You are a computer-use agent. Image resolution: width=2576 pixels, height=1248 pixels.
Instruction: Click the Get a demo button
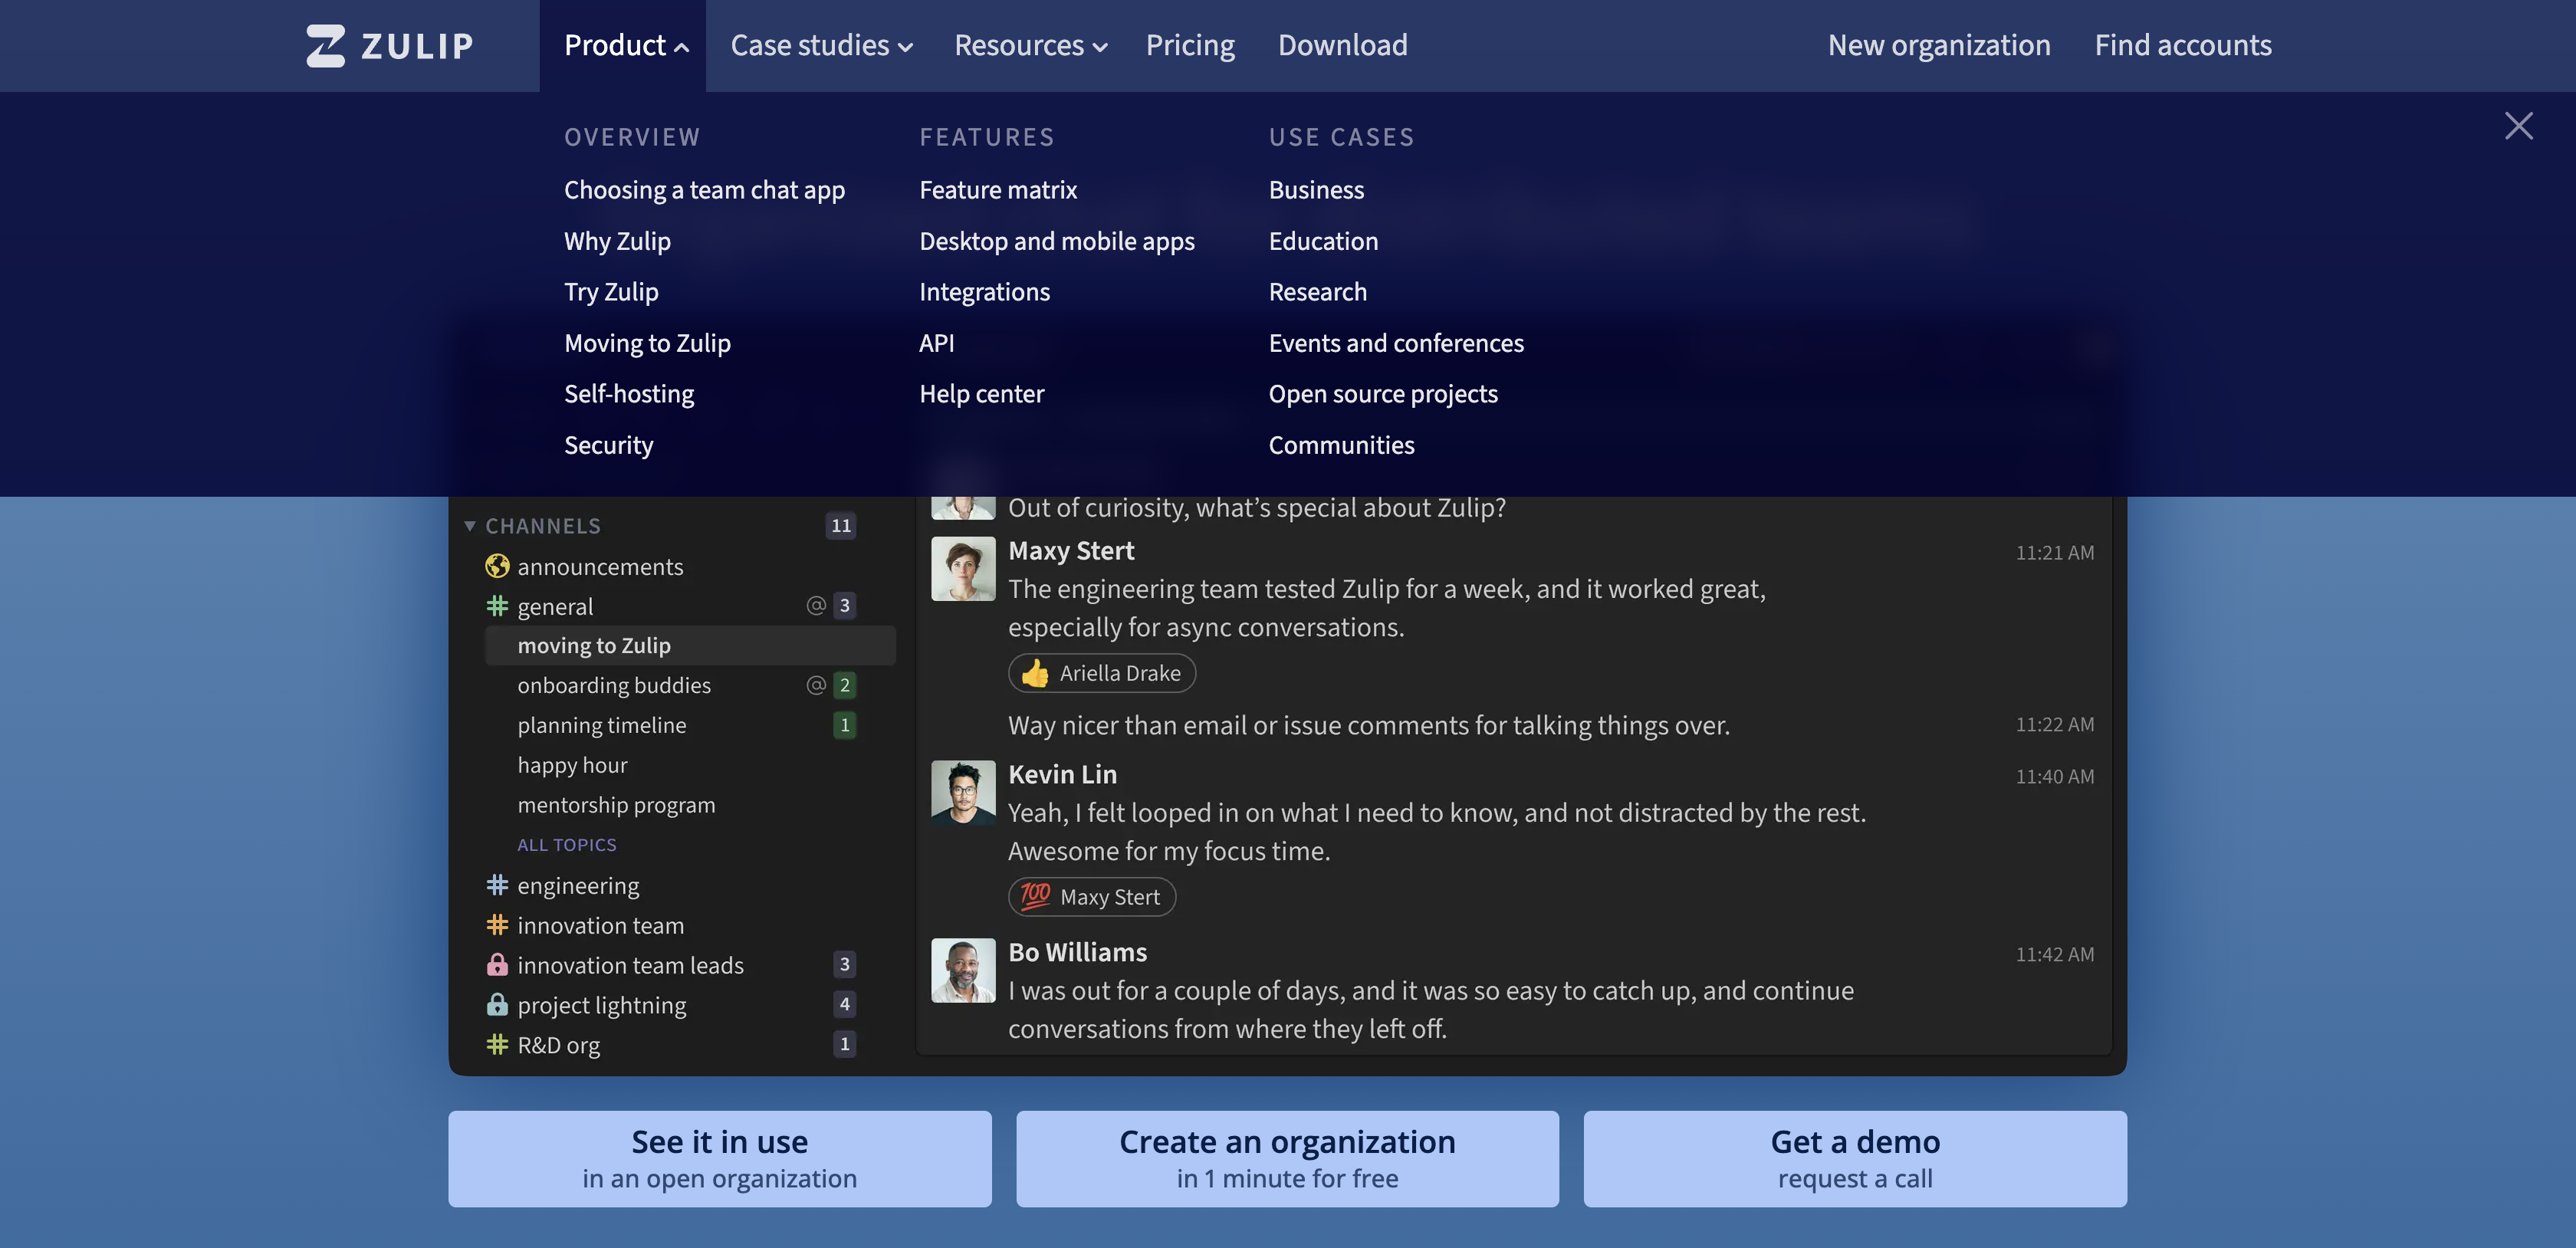(1854, 1158)
